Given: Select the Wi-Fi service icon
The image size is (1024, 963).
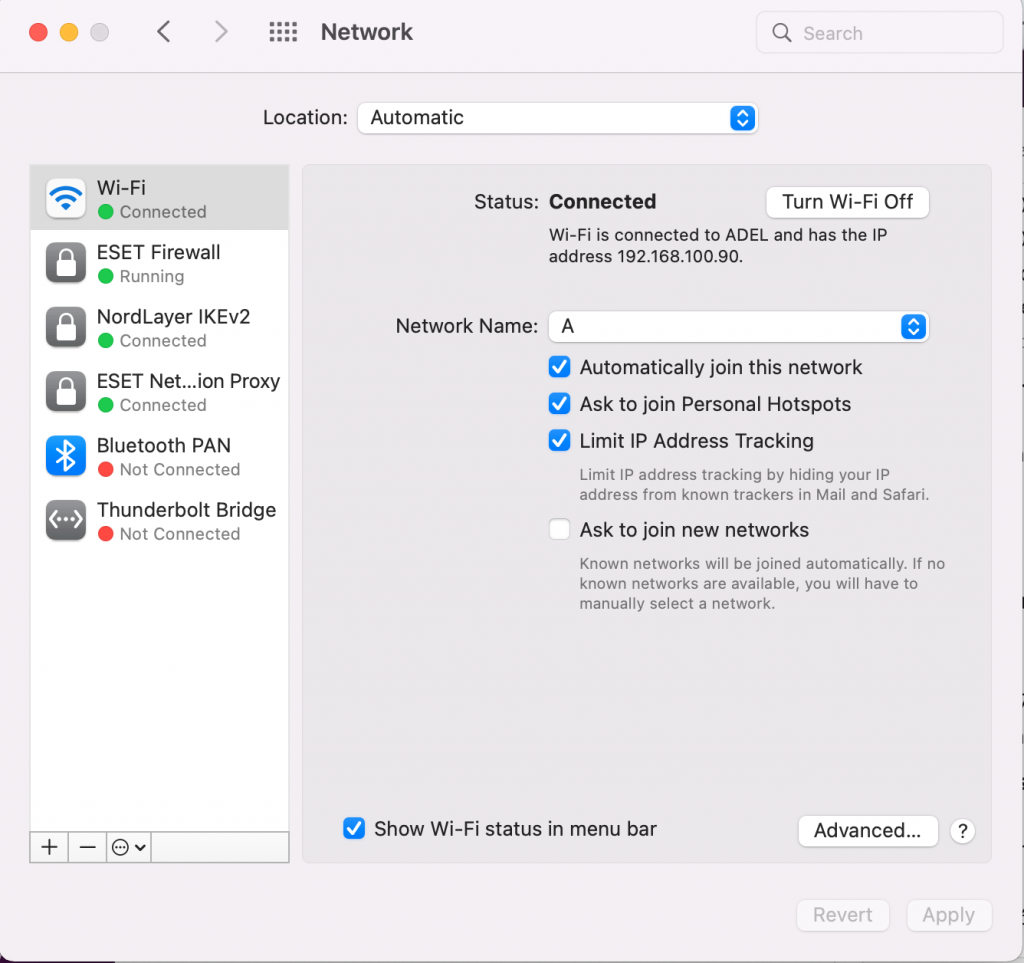Looking at the screenshot, I should coord(64,198).
